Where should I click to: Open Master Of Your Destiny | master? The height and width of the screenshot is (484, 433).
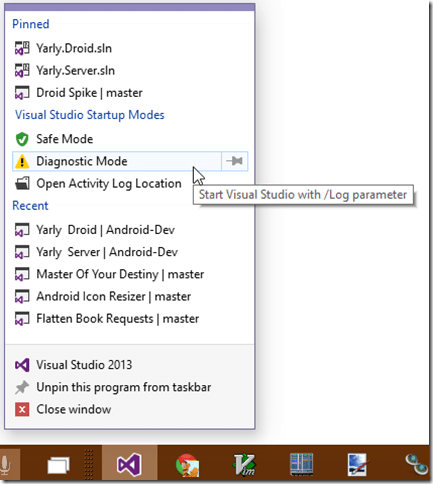pyautogui.click(x=130, y=274)
